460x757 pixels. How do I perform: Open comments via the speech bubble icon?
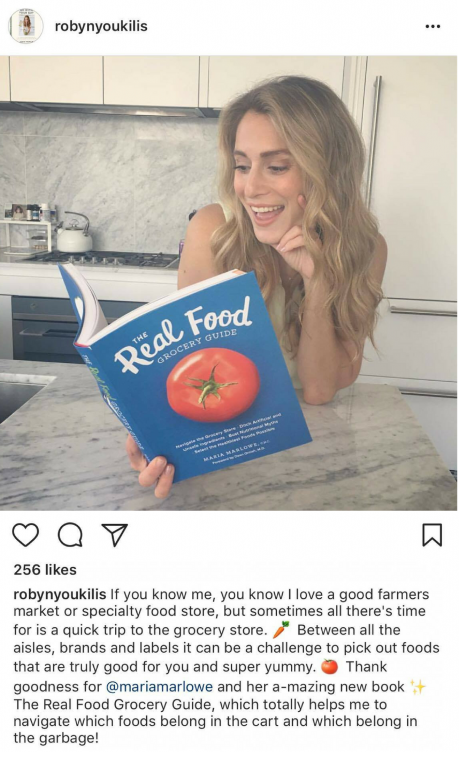(70, 535)
